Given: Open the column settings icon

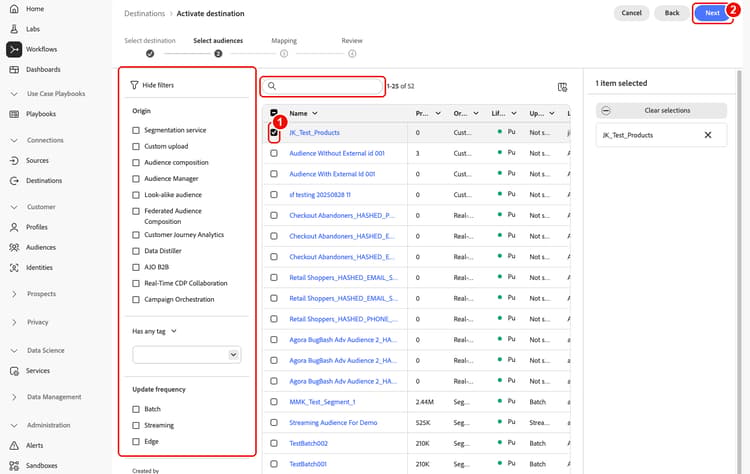Looking at the screenshot, I should [x=562, y=87].
